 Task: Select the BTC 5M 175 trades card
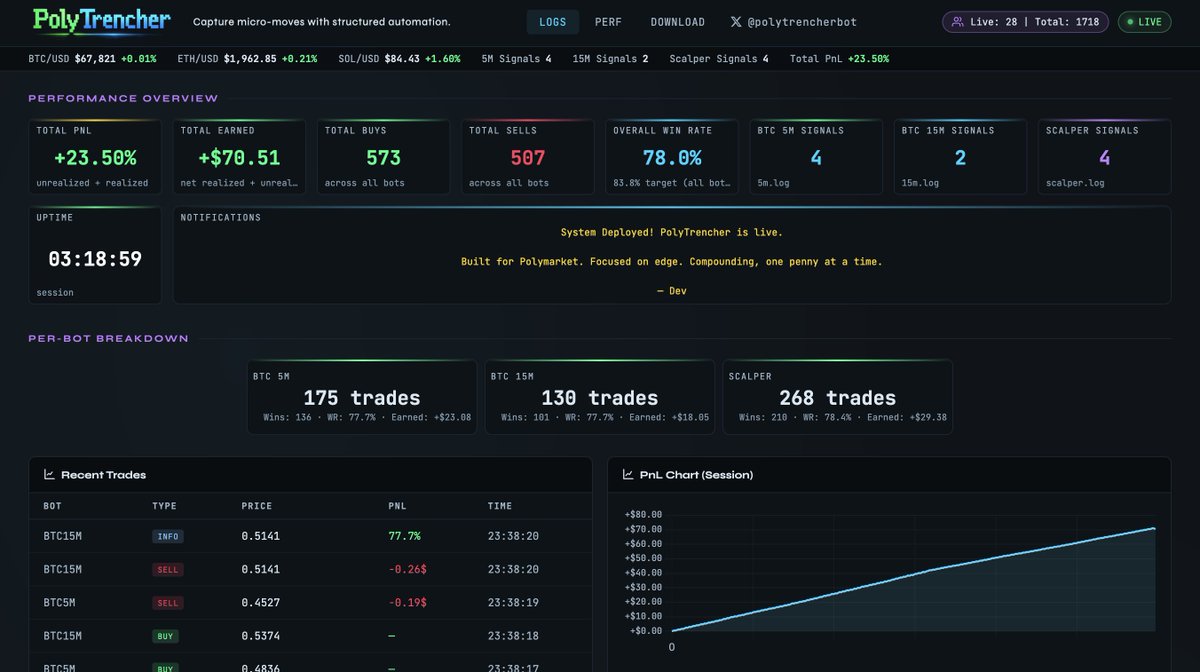click(x=362, y=397)
